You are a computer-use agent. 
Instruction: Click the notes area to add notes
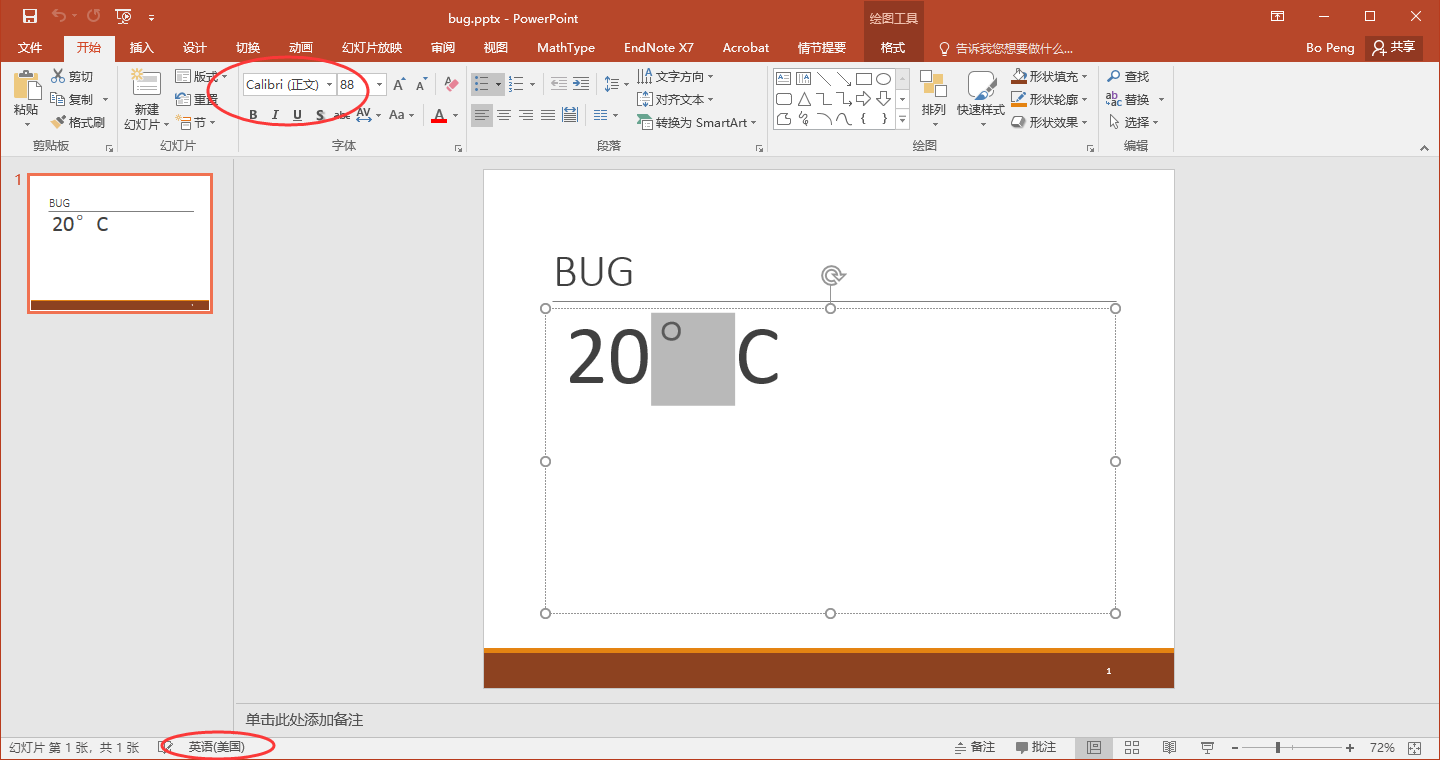point(837,720)
